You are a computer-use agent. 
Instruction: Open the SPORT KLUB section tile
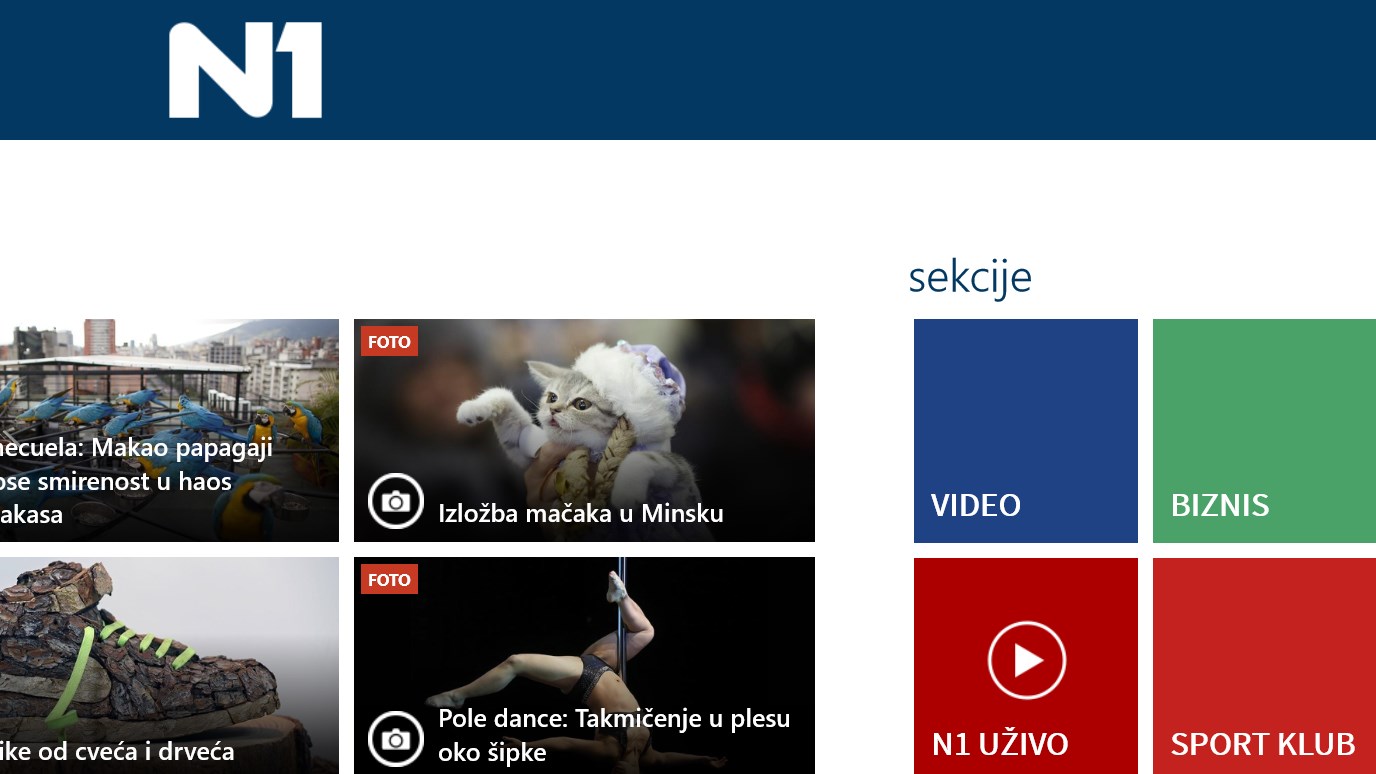(x=1264, y=666)
